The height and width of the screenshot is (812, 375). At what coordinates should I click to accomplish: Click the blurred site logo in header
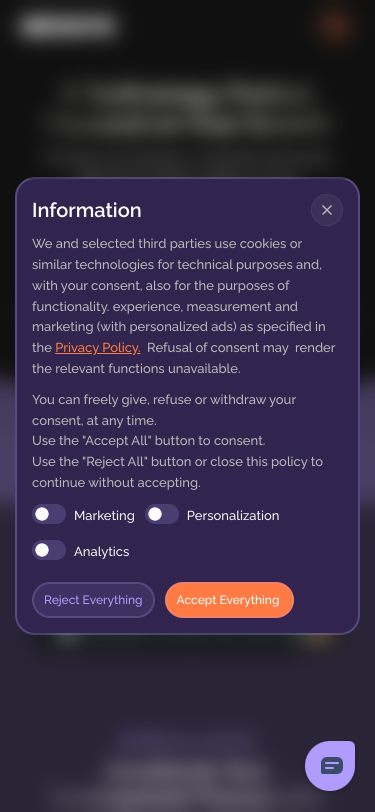pyautogui.click(x=67, y=26)
